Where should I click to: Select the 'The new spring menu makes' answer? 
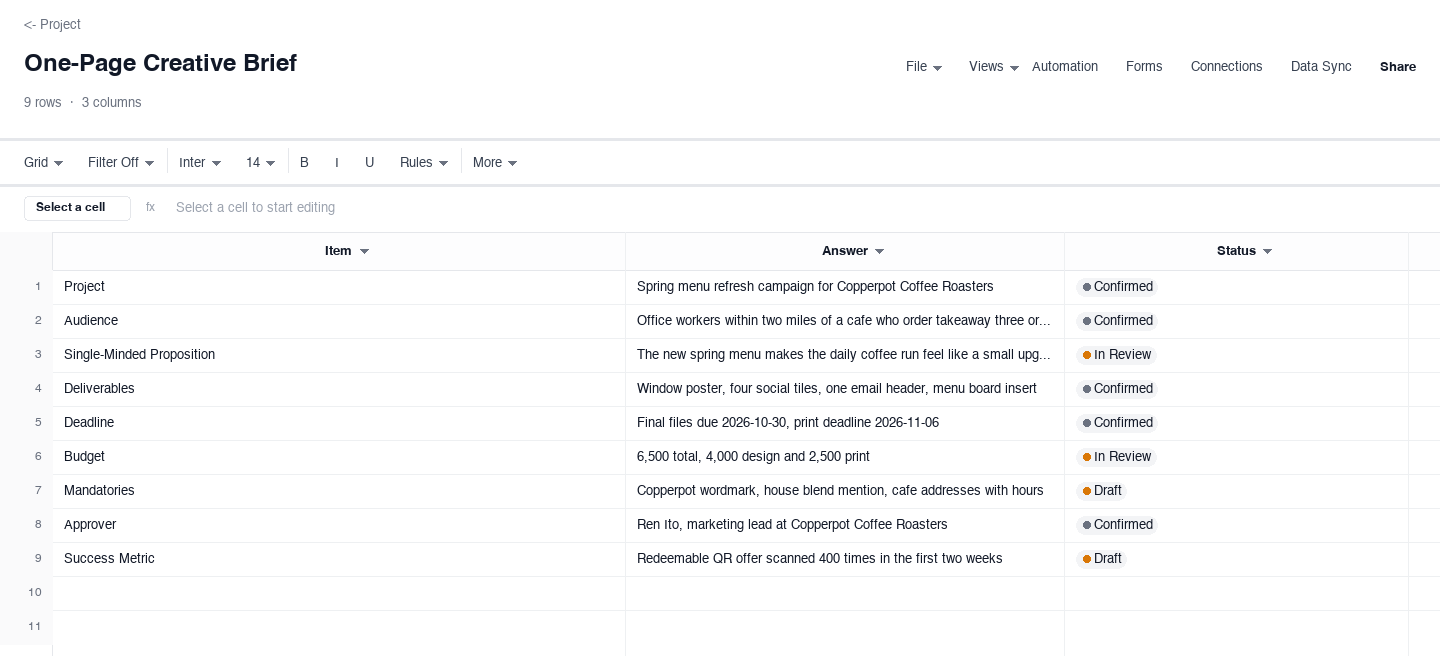click(x=845, y=355)
